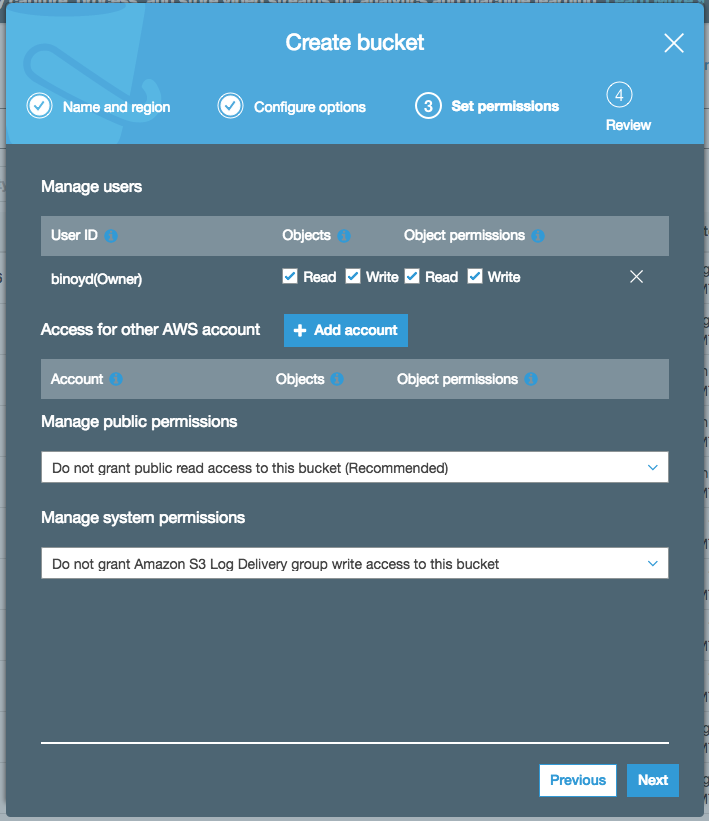Uncheck Object permissions Read for binoyd

coord(412,276)
